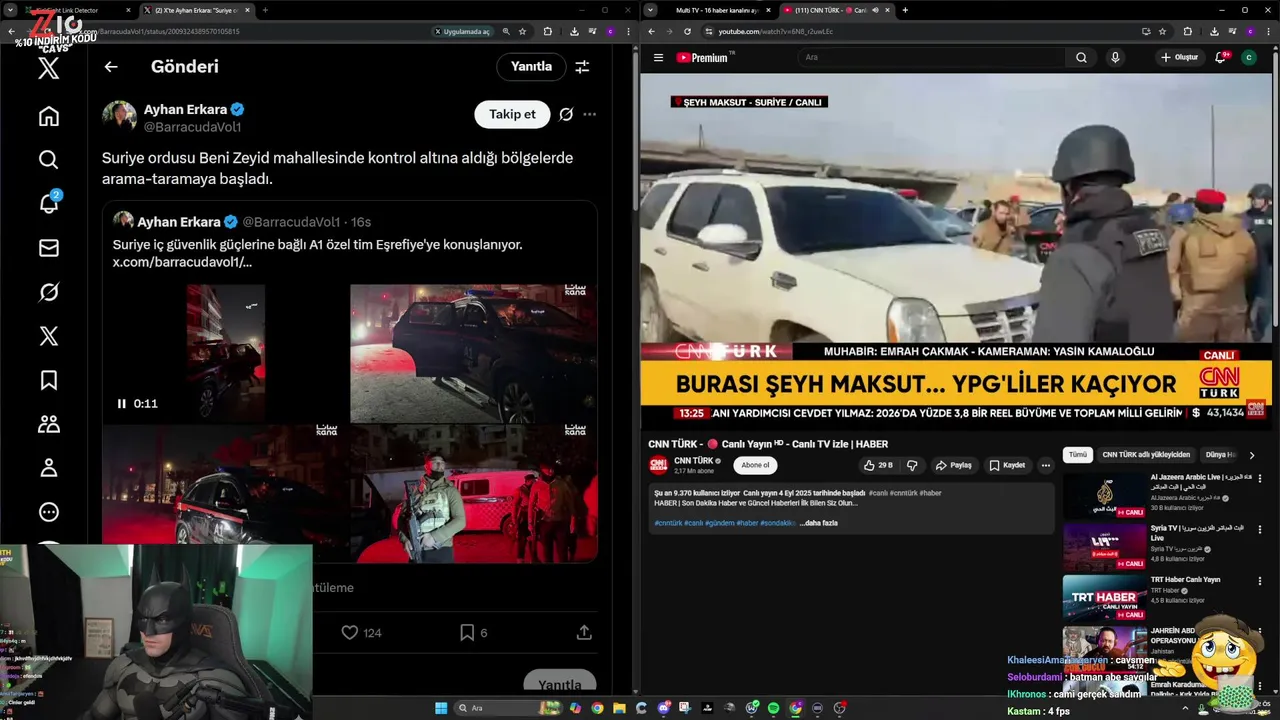Open Discord from the taskbar
1280x720 pixels.
[664, 708]
